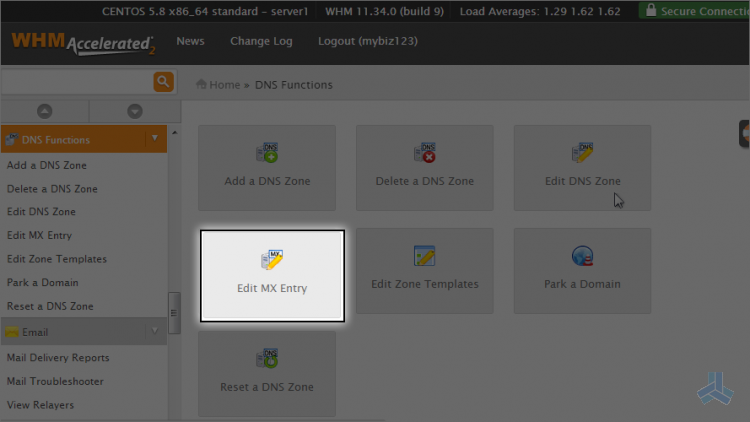Screen dimensions: 750x422
Task: Click the WHM 11.34.0 build text
Action: pyautogui.click(x=385, y=11)
